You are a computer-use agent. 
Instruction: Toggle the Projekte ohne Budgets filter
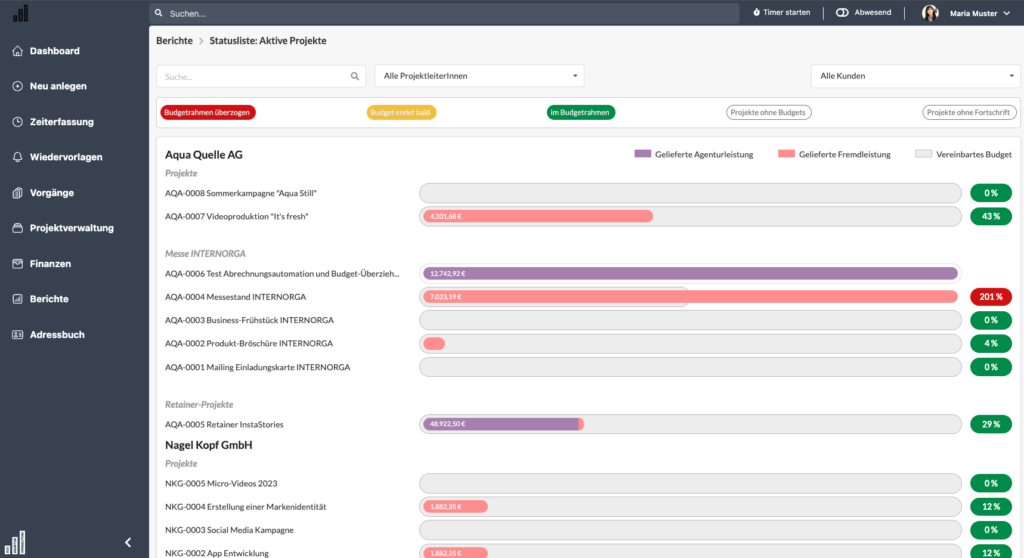[x=768, y=112]
